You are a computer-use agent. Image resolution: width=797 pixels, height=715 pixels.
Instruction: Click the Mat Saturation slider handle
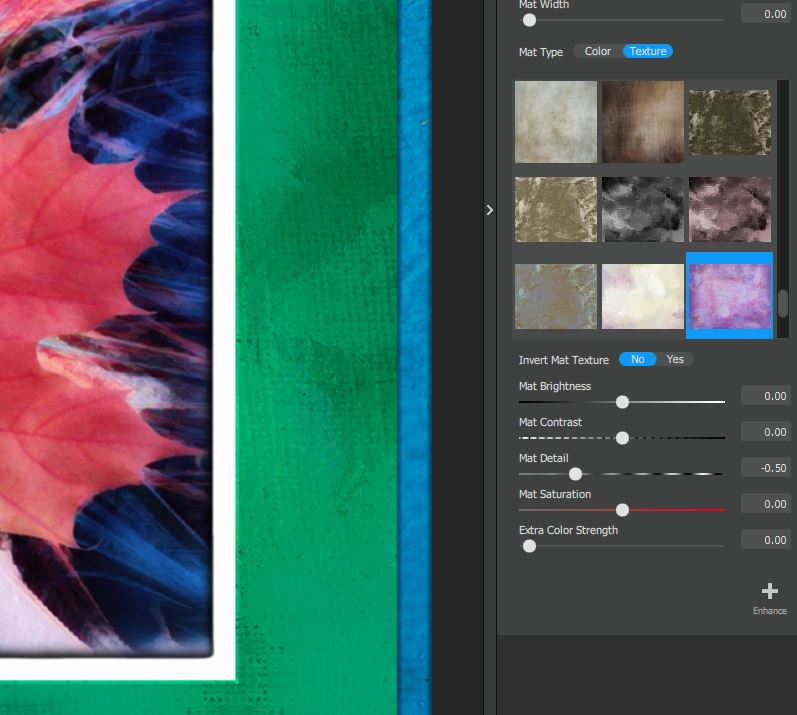[622, 510]
